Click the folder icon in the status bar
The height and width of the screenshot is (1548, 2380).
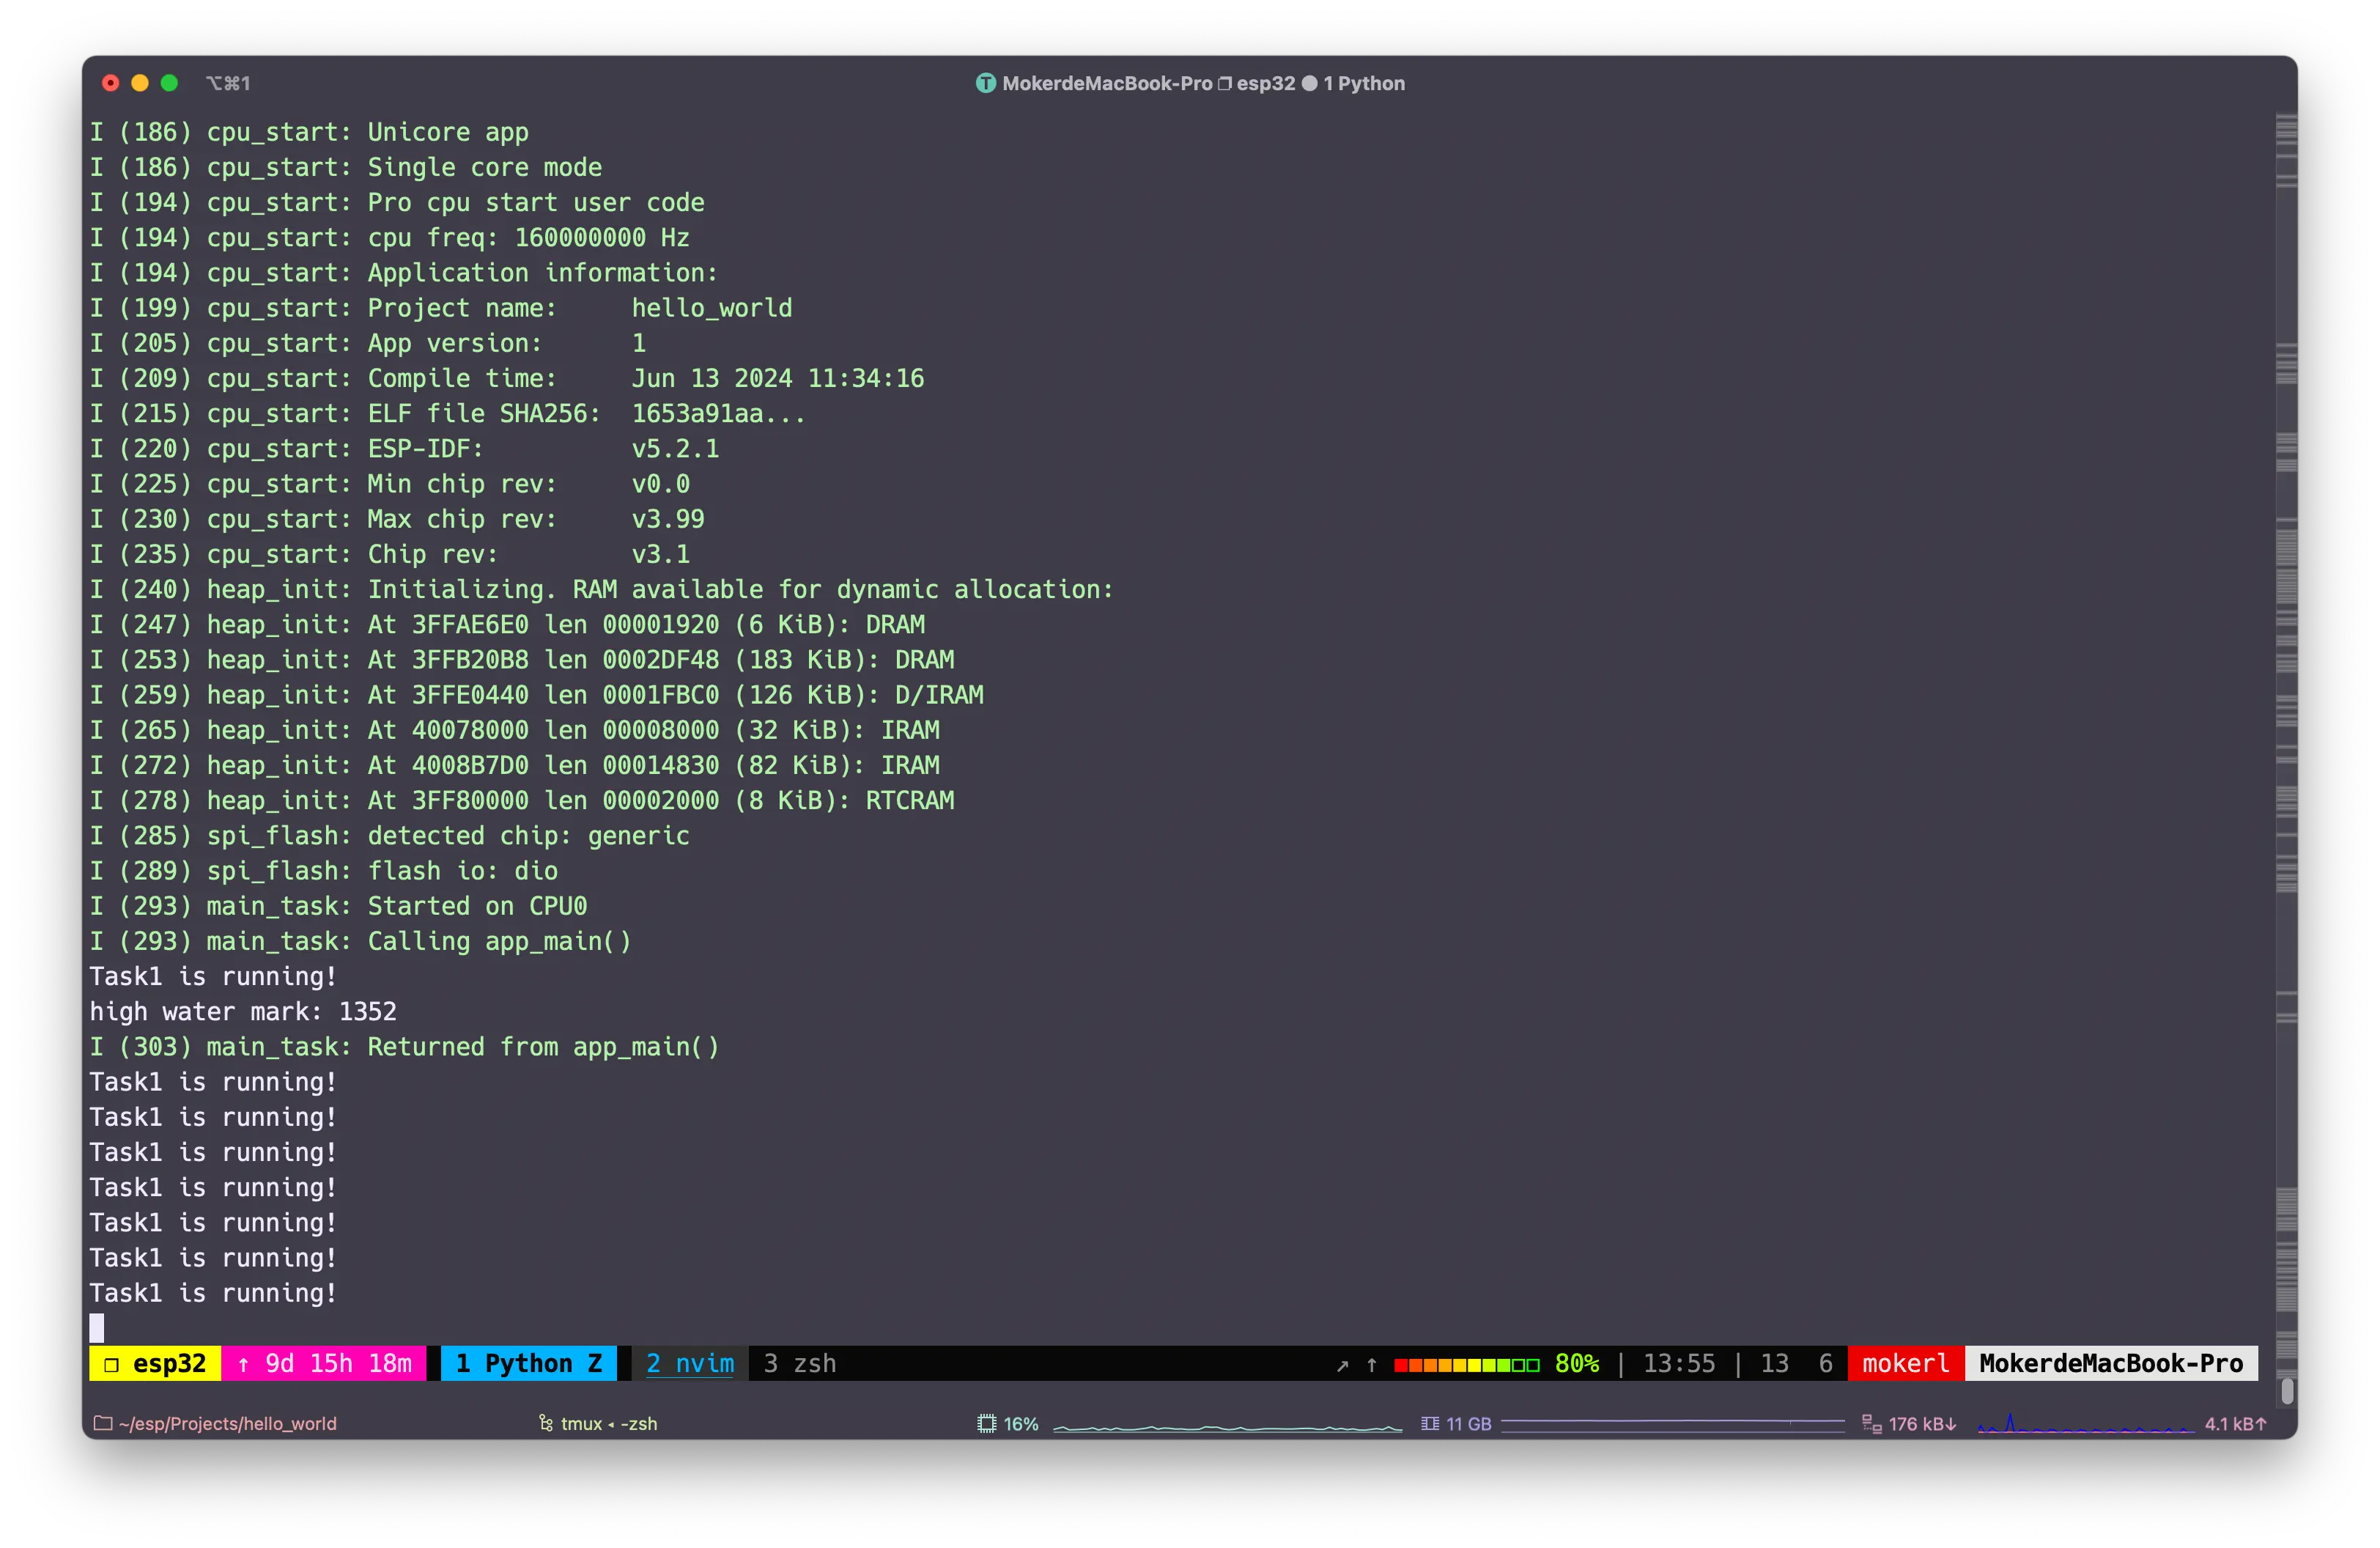point(102,1422)
